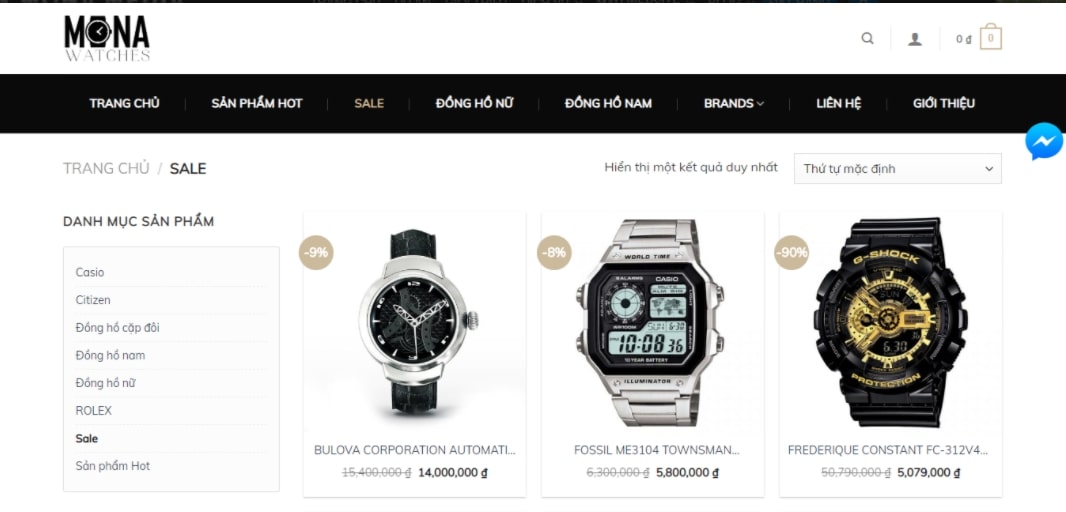Viewport: 1066px width, 512px height.
Task: Open the user account icon
Action: coord(915,39)
